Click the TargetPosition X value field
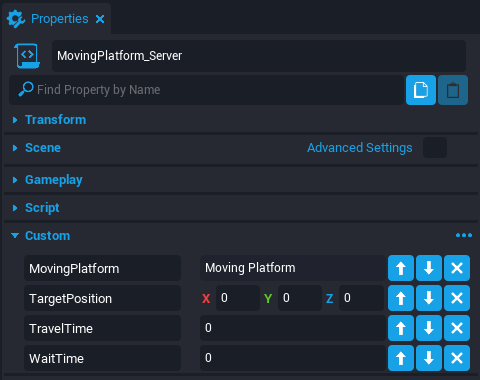The width and height of the screenshot is (480, 380). tap(238, 298)
